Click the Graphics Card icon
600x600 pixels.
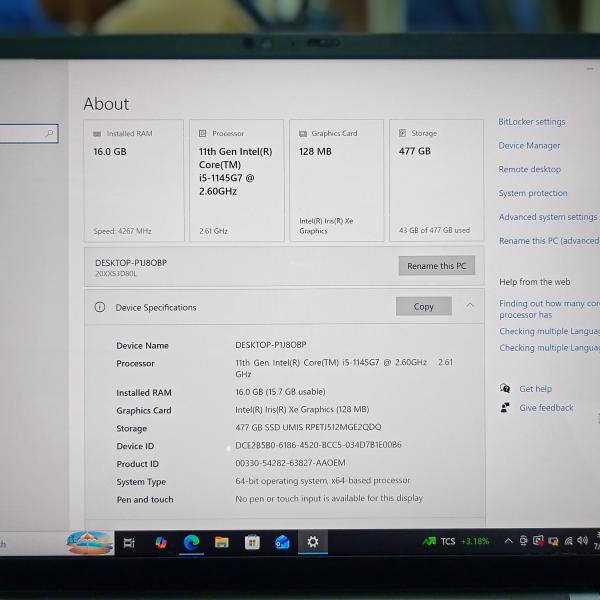(x=303, y=134)
